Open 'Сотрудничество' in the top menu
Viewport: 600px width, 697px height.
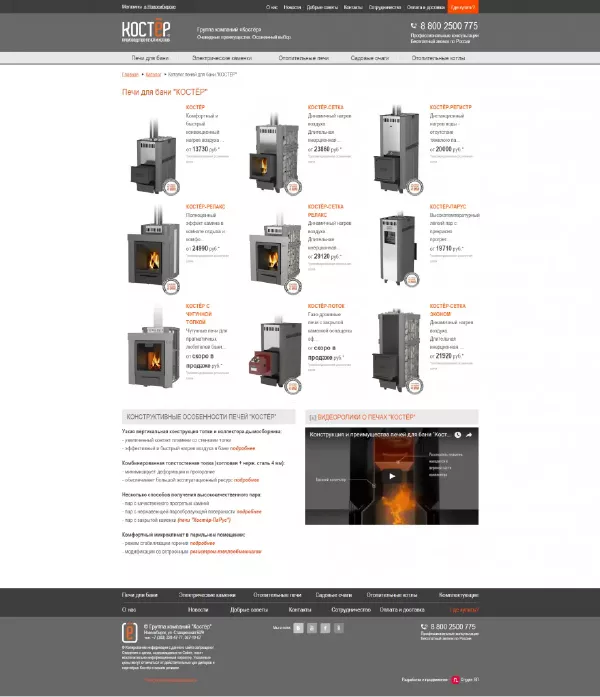click(385, 7)
